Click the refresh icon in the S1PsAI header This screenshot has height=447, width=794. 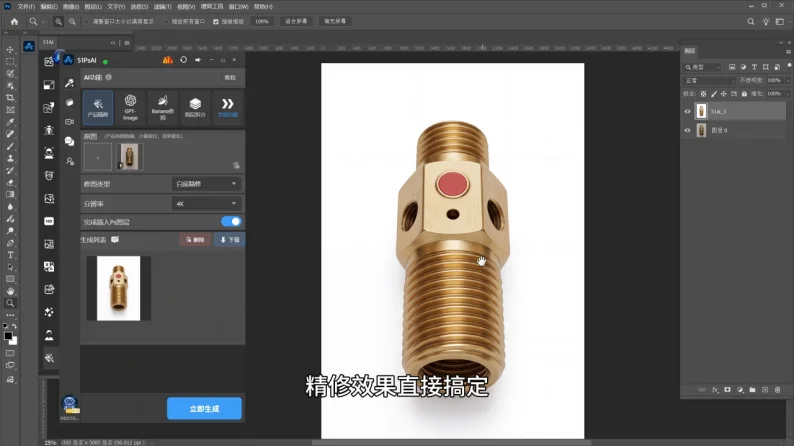(183, 60)
